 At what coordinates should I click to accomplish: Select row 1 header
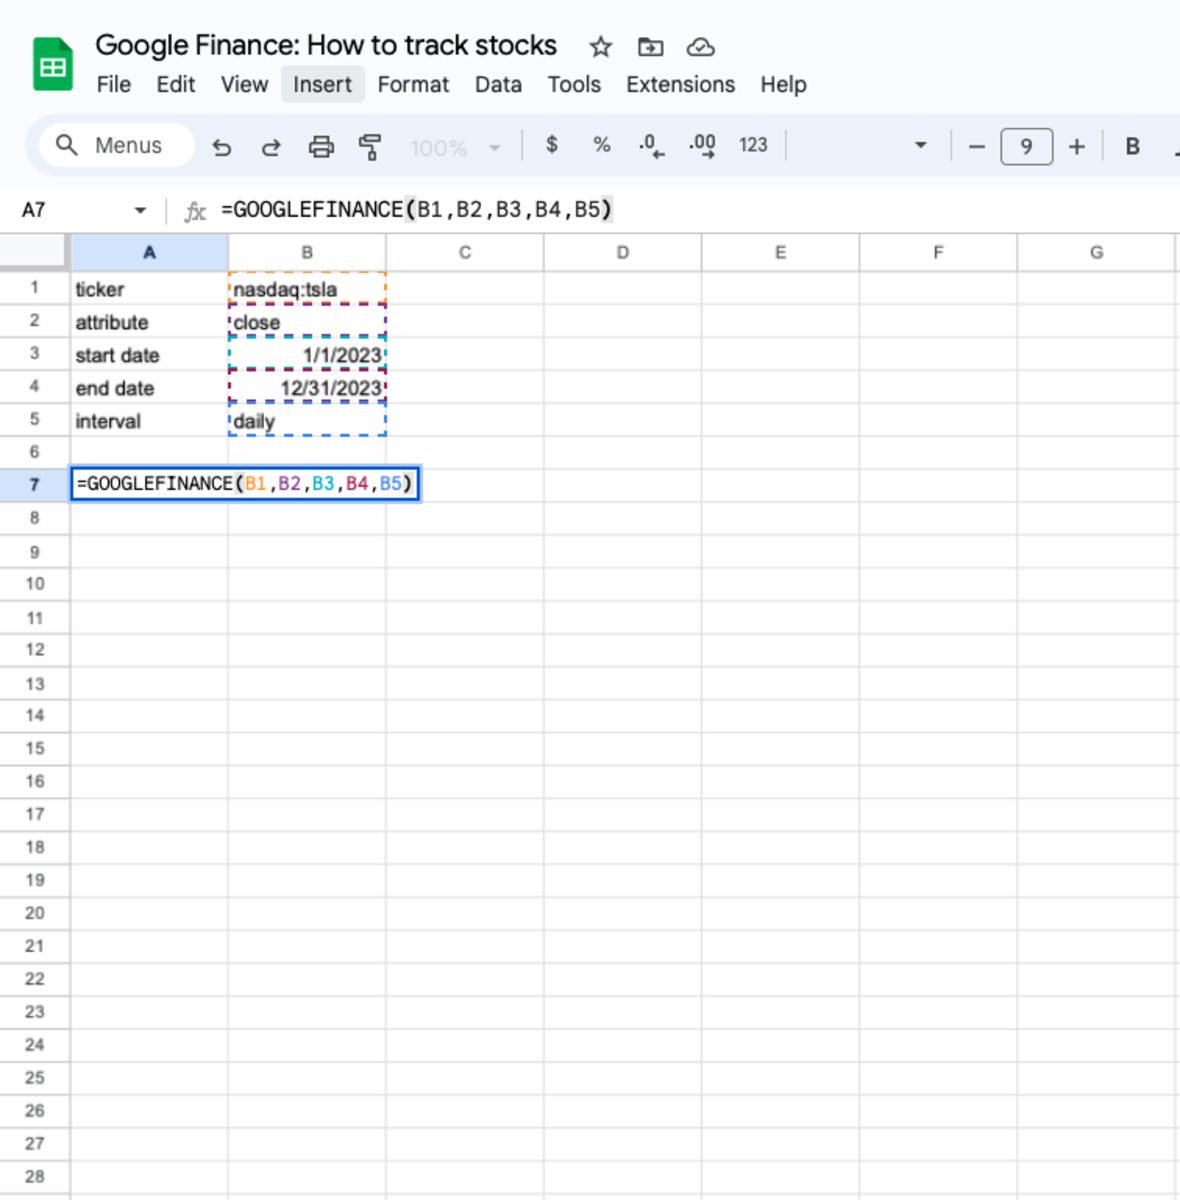click(x=34, y=288)
